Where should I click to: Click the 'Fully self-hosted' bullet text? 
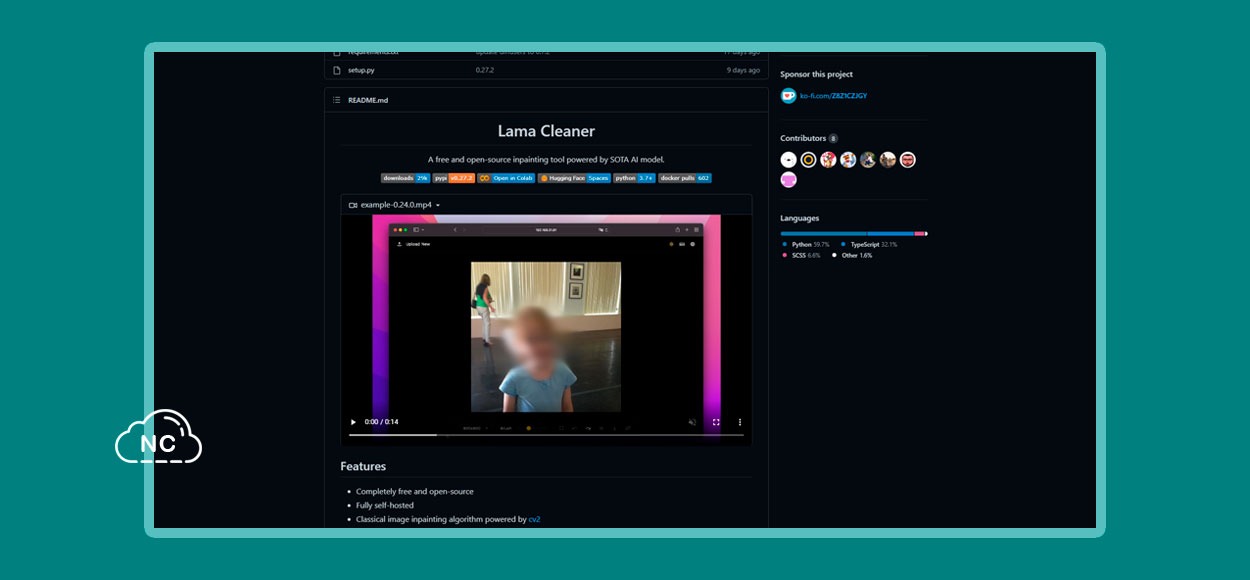(x=385, y=505)
